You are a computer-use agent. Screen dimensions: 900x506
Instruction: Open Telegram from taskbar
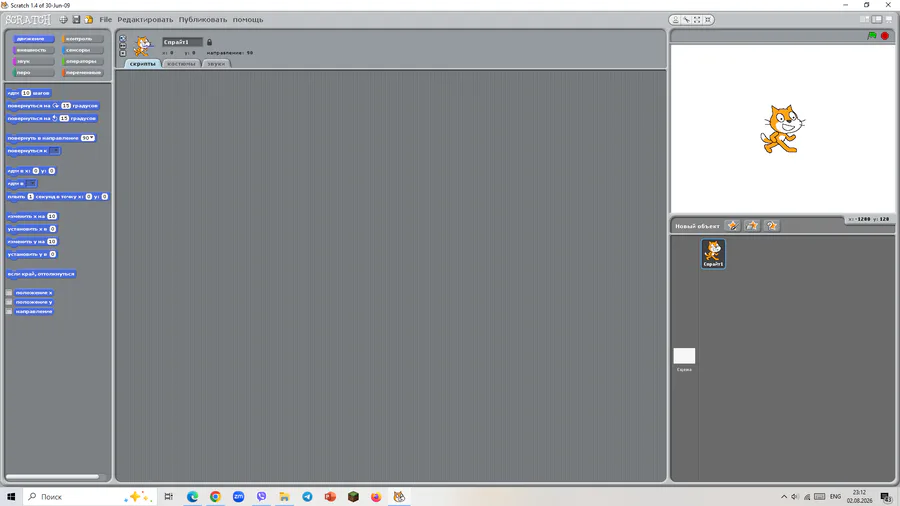click(x=307, y=497)
